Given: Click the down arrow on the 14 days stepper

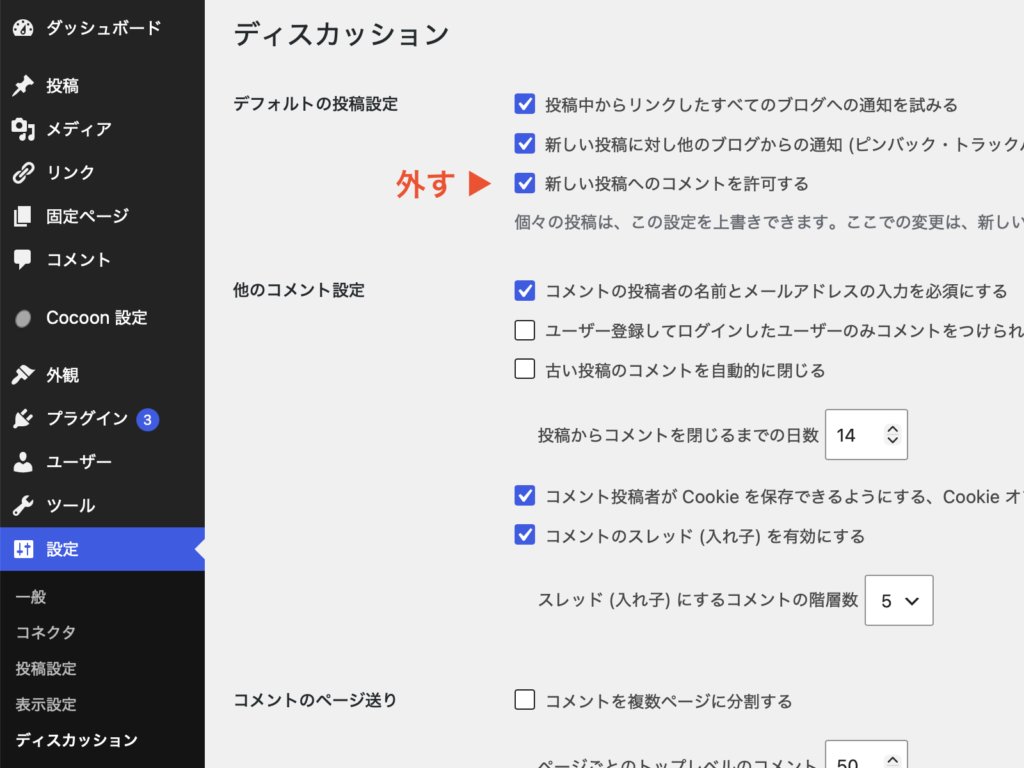Looking at the screenshot, I should click(x=893, y=440).
